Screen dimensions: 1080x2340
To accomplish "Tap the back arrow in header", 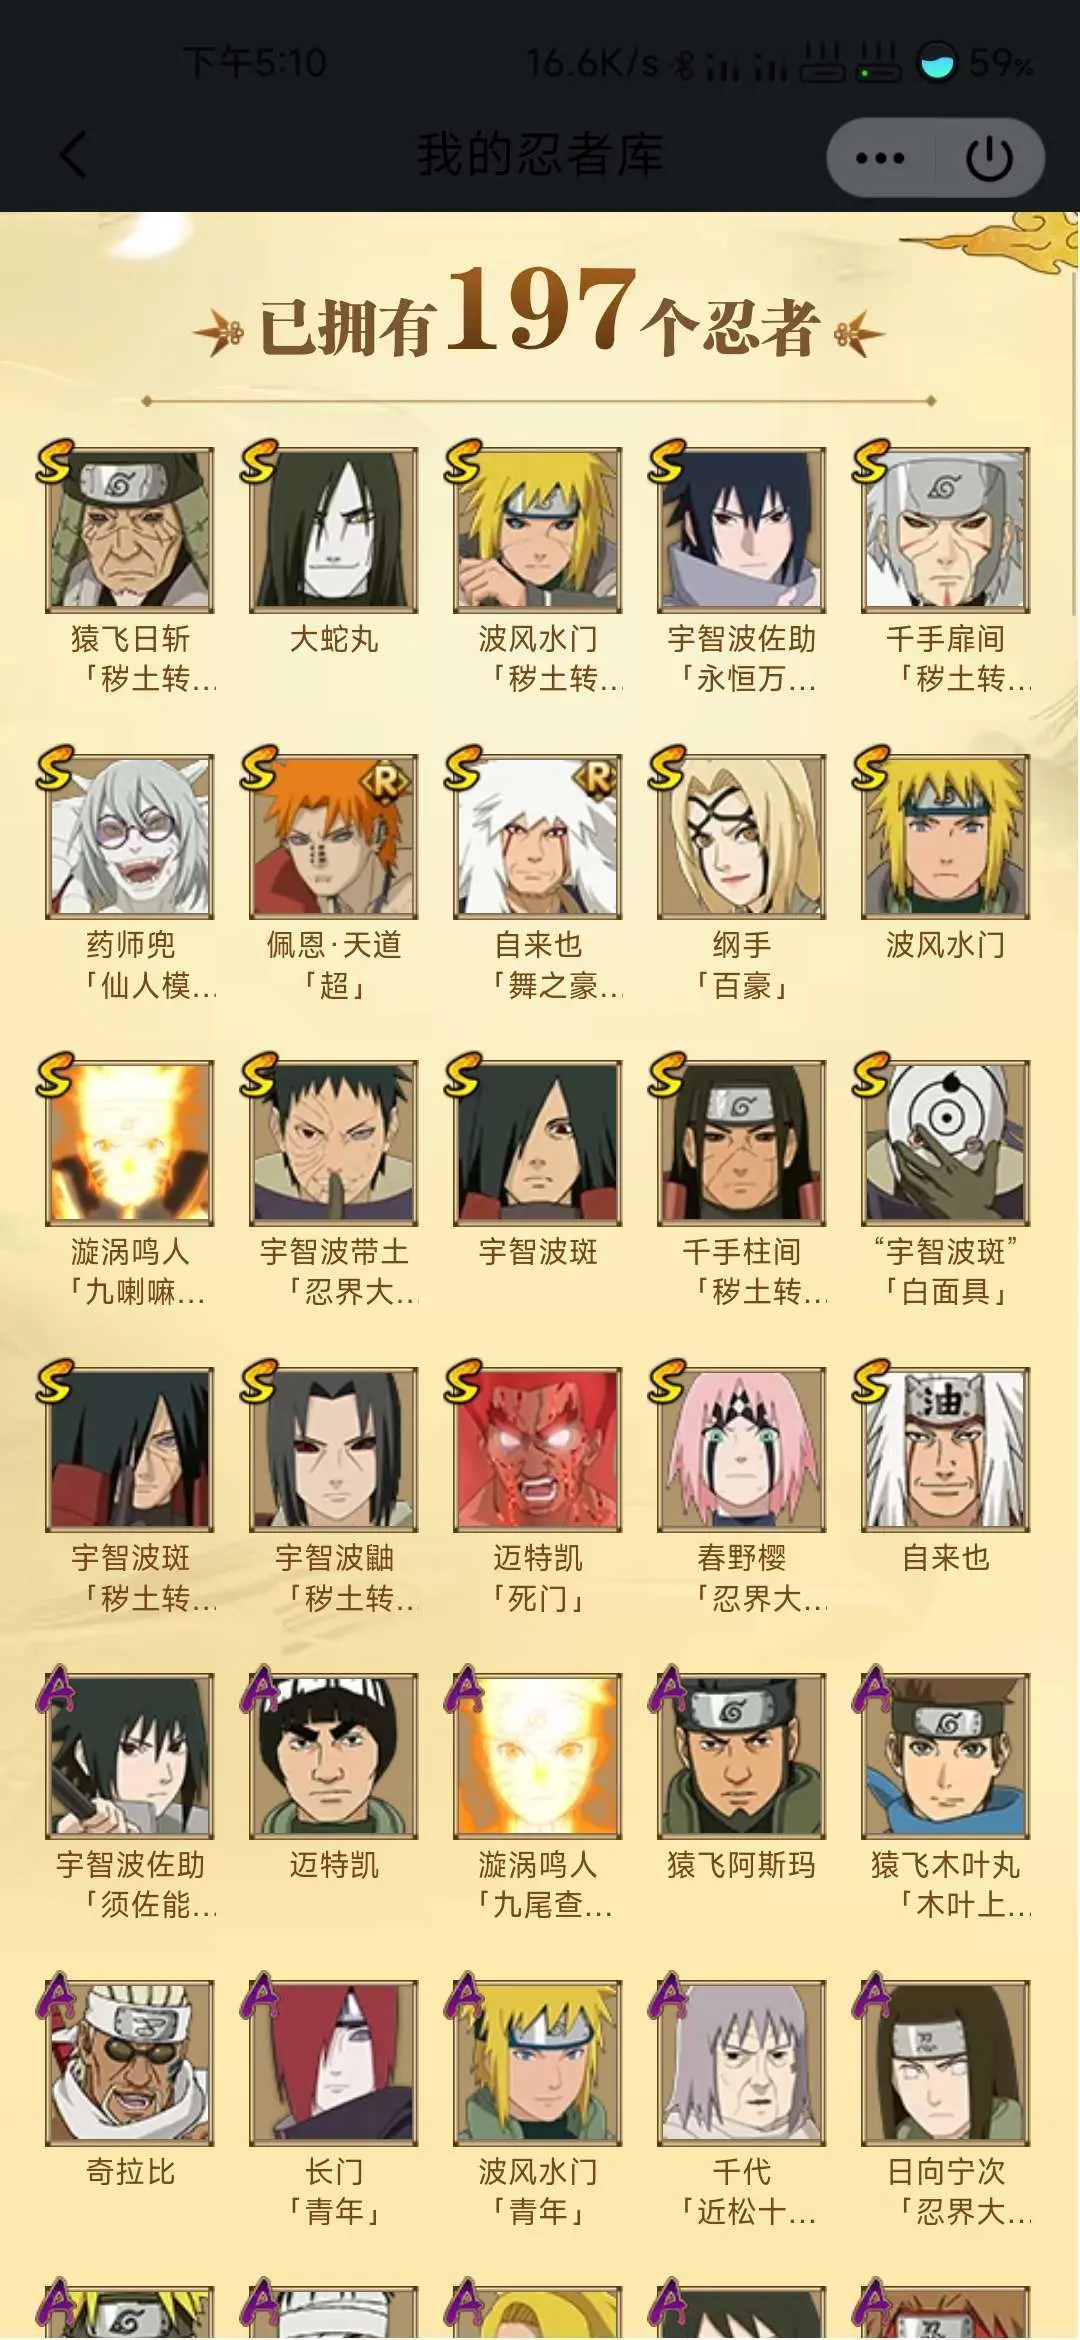I will [x=72, y=155].
